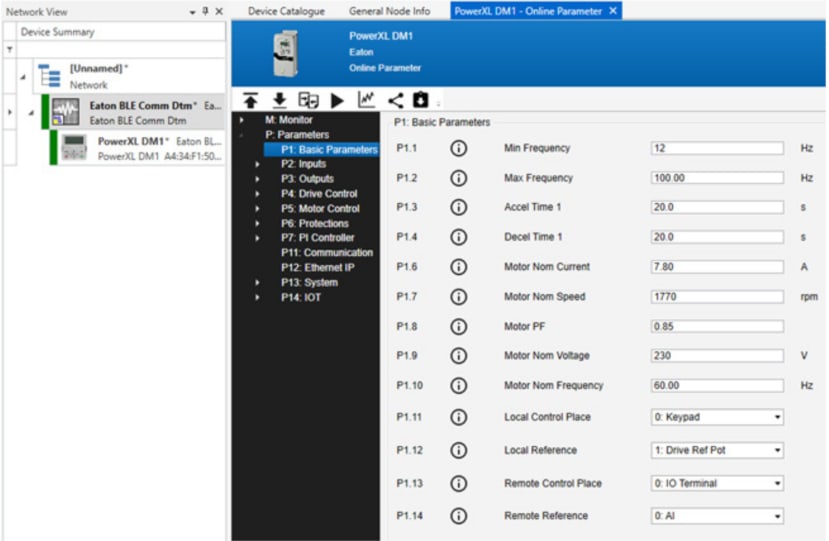829x541 pixels.
Task: Click the Device Summary column header
Action: click(121, 32)
